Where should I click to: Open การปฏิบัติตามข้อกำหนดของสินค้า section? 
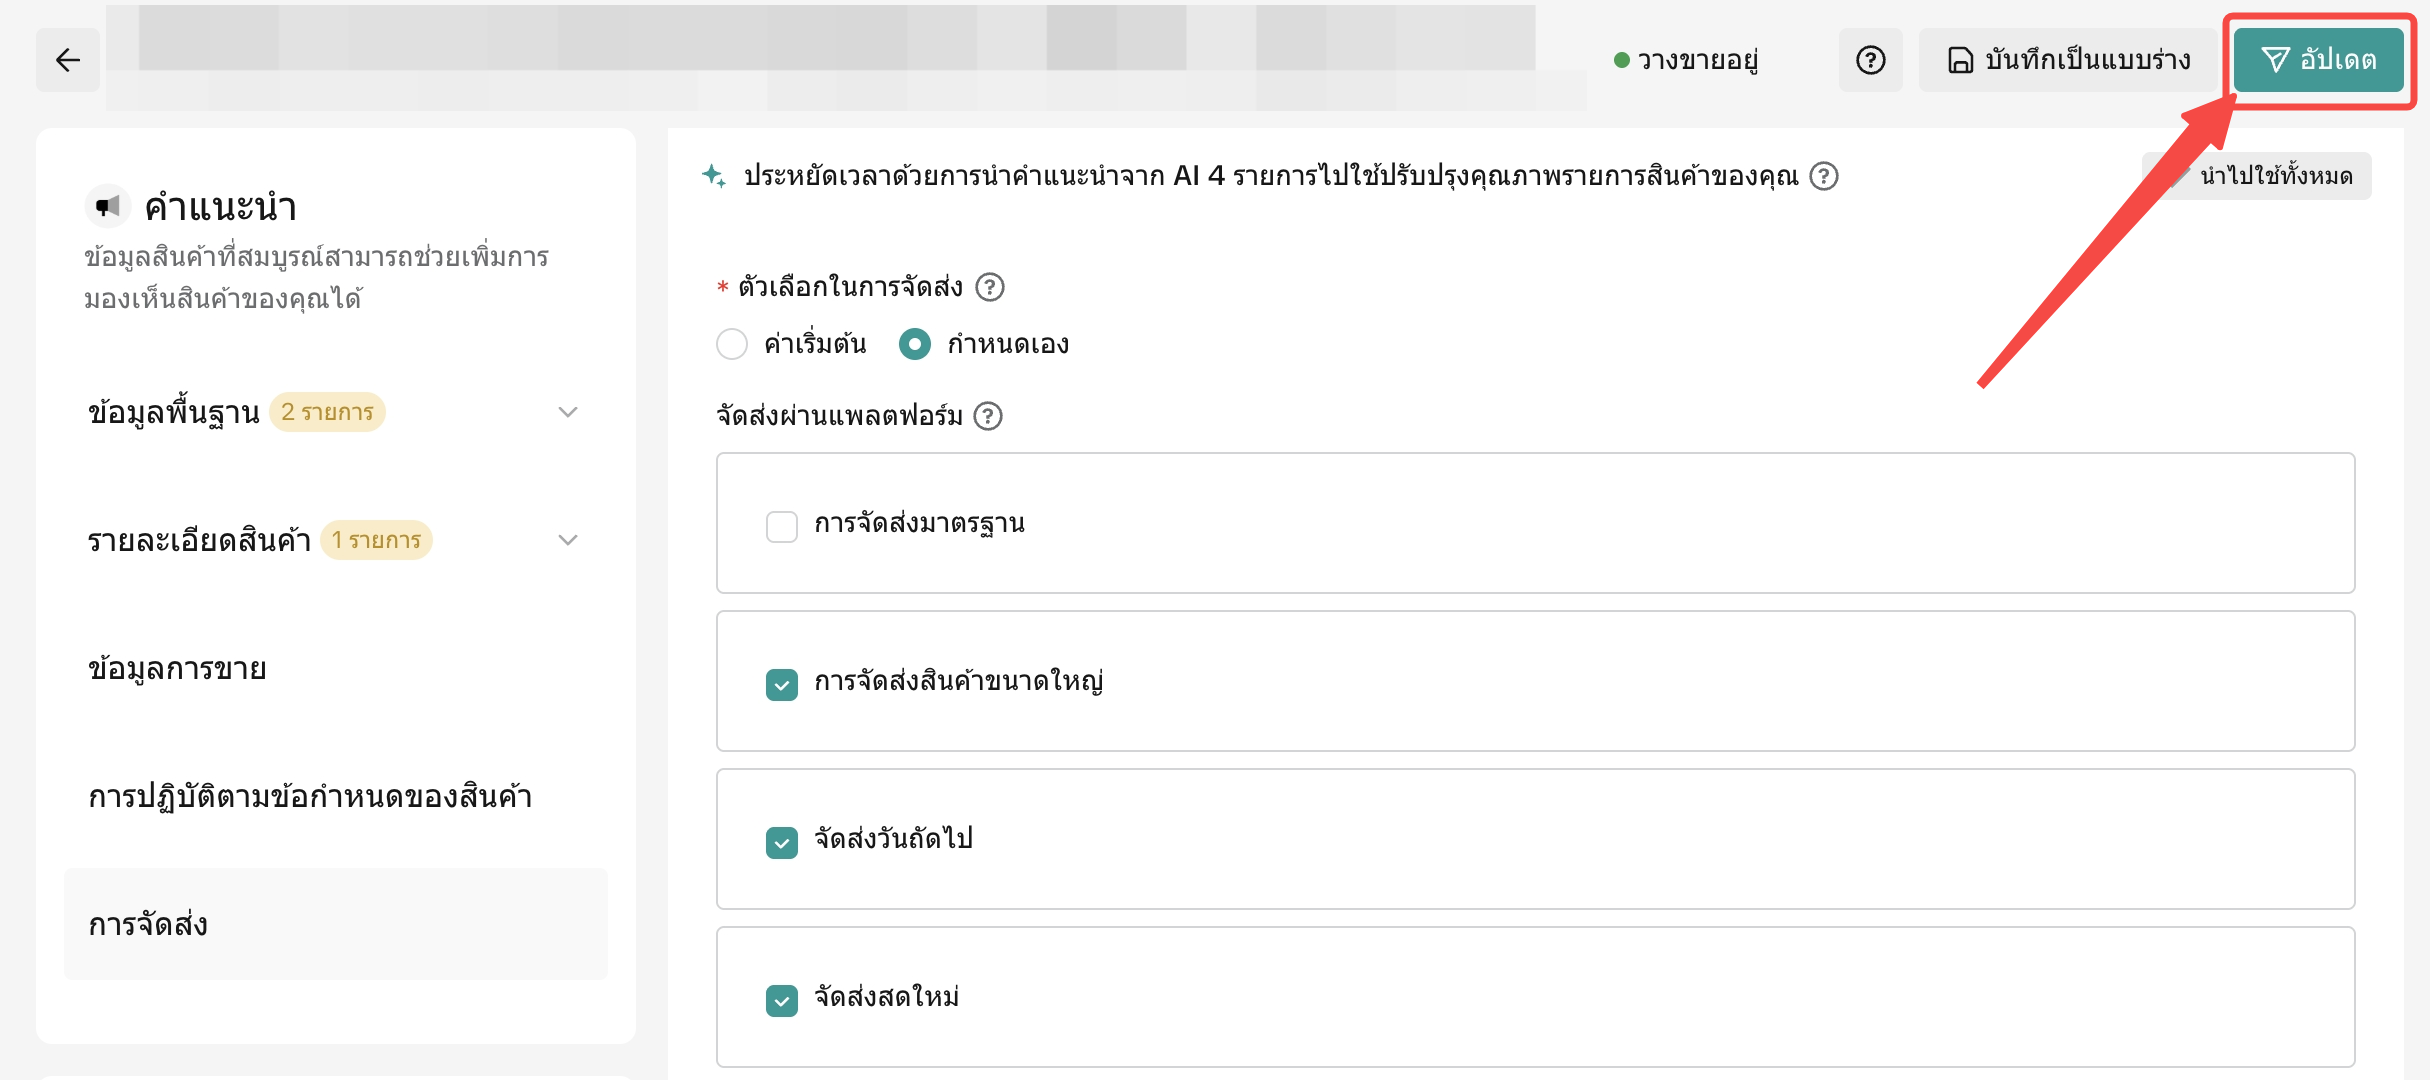(x=310, y=796)
